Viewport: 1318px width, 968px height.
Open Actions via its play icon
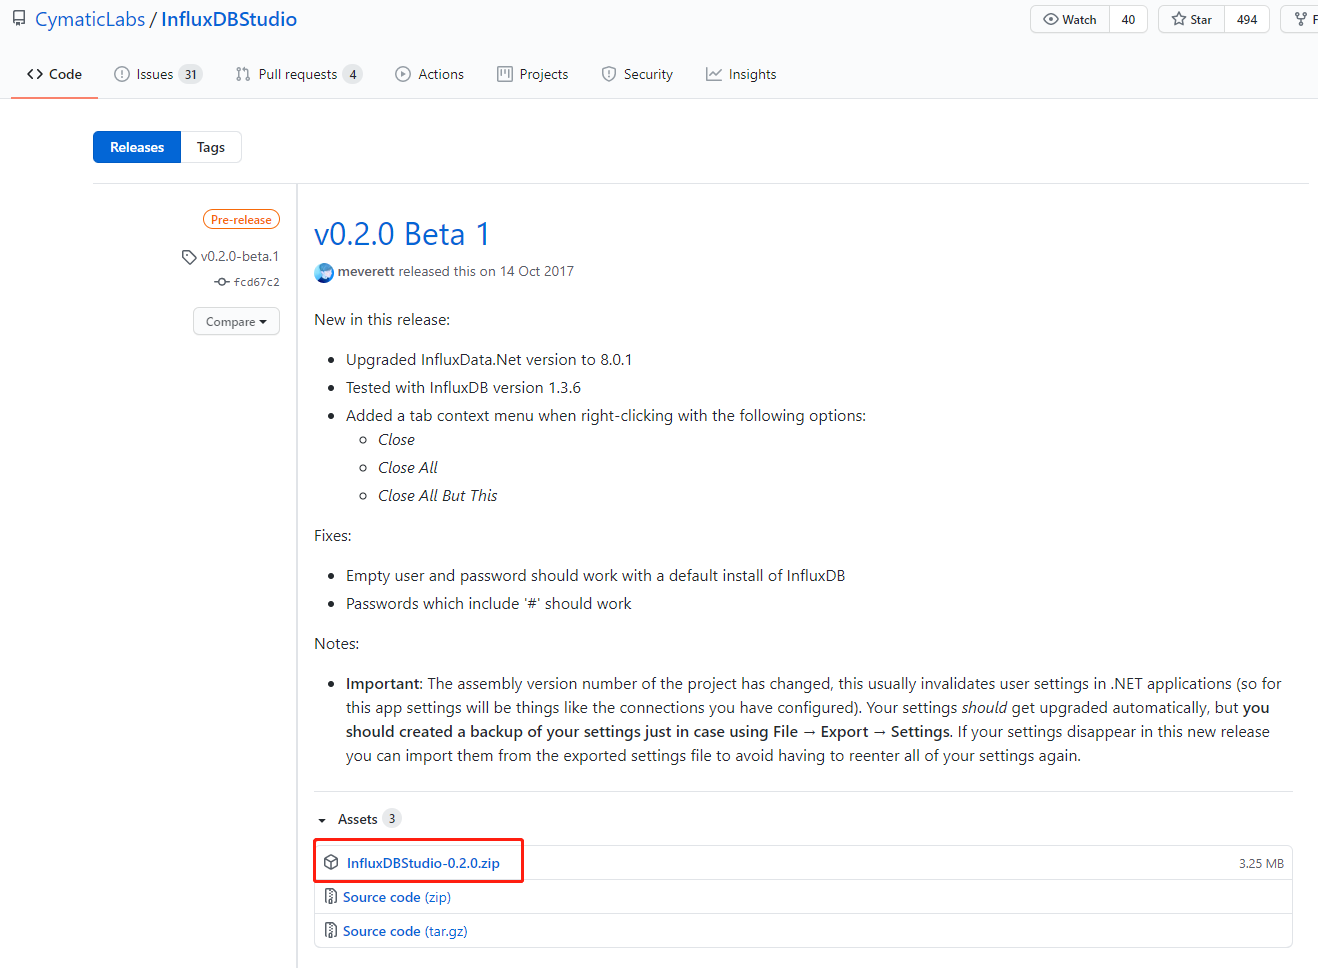(403, 73)
